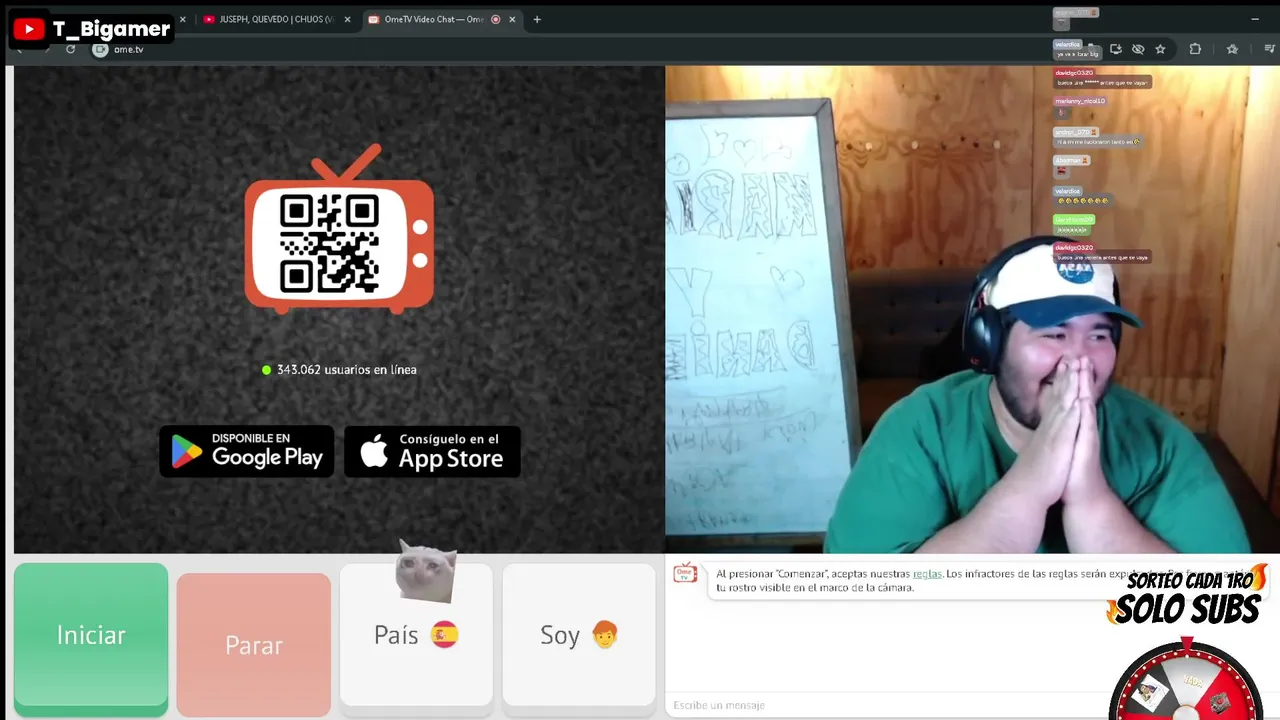Viewport: 1280px width, 720px height.
Task: Close the OmeTV Video Chat tab
Action: (x=512, y=19)
